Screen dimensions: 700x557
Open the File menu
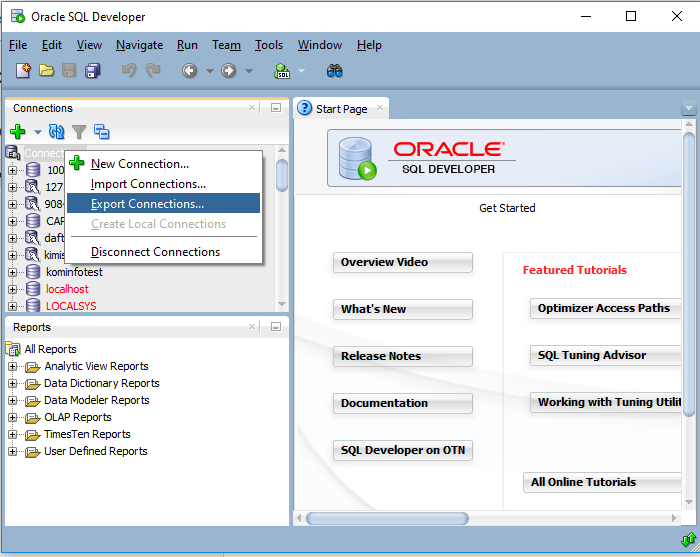pyautogui.click(x=18, y=45)
